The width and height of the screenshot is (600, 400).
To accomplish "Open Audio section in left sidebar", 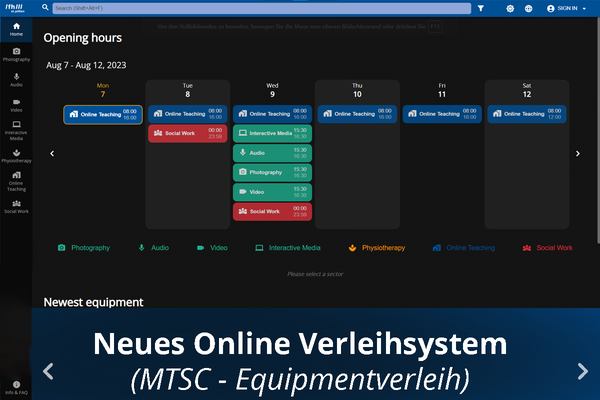I will click(x=16, y=79).
